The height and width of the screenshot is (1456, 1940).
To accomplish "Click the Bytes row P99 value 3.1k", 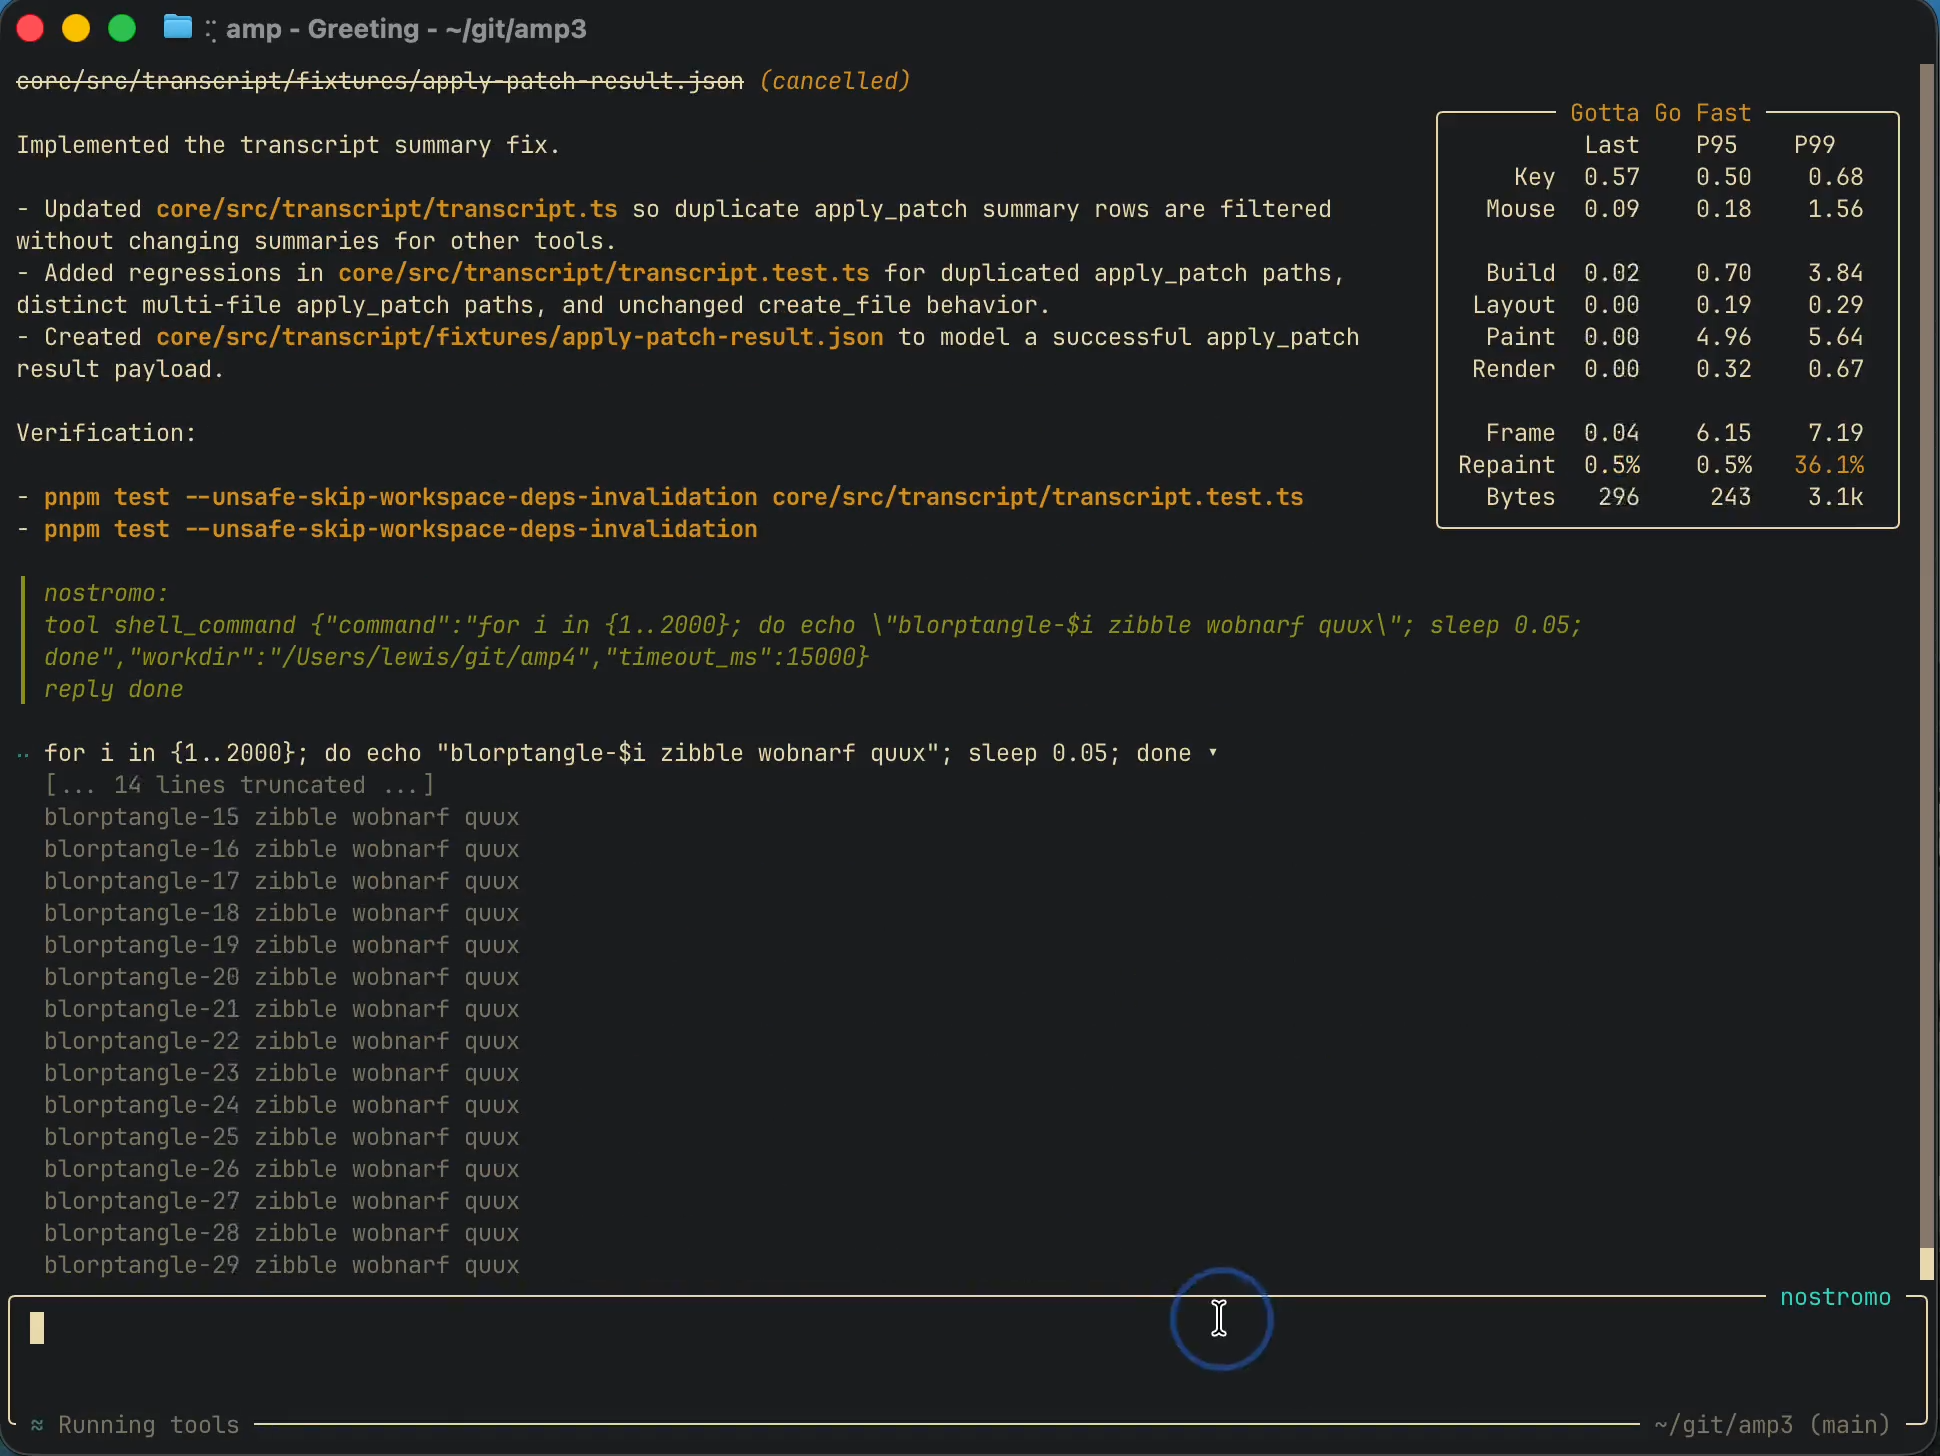I will point(1836,497).
